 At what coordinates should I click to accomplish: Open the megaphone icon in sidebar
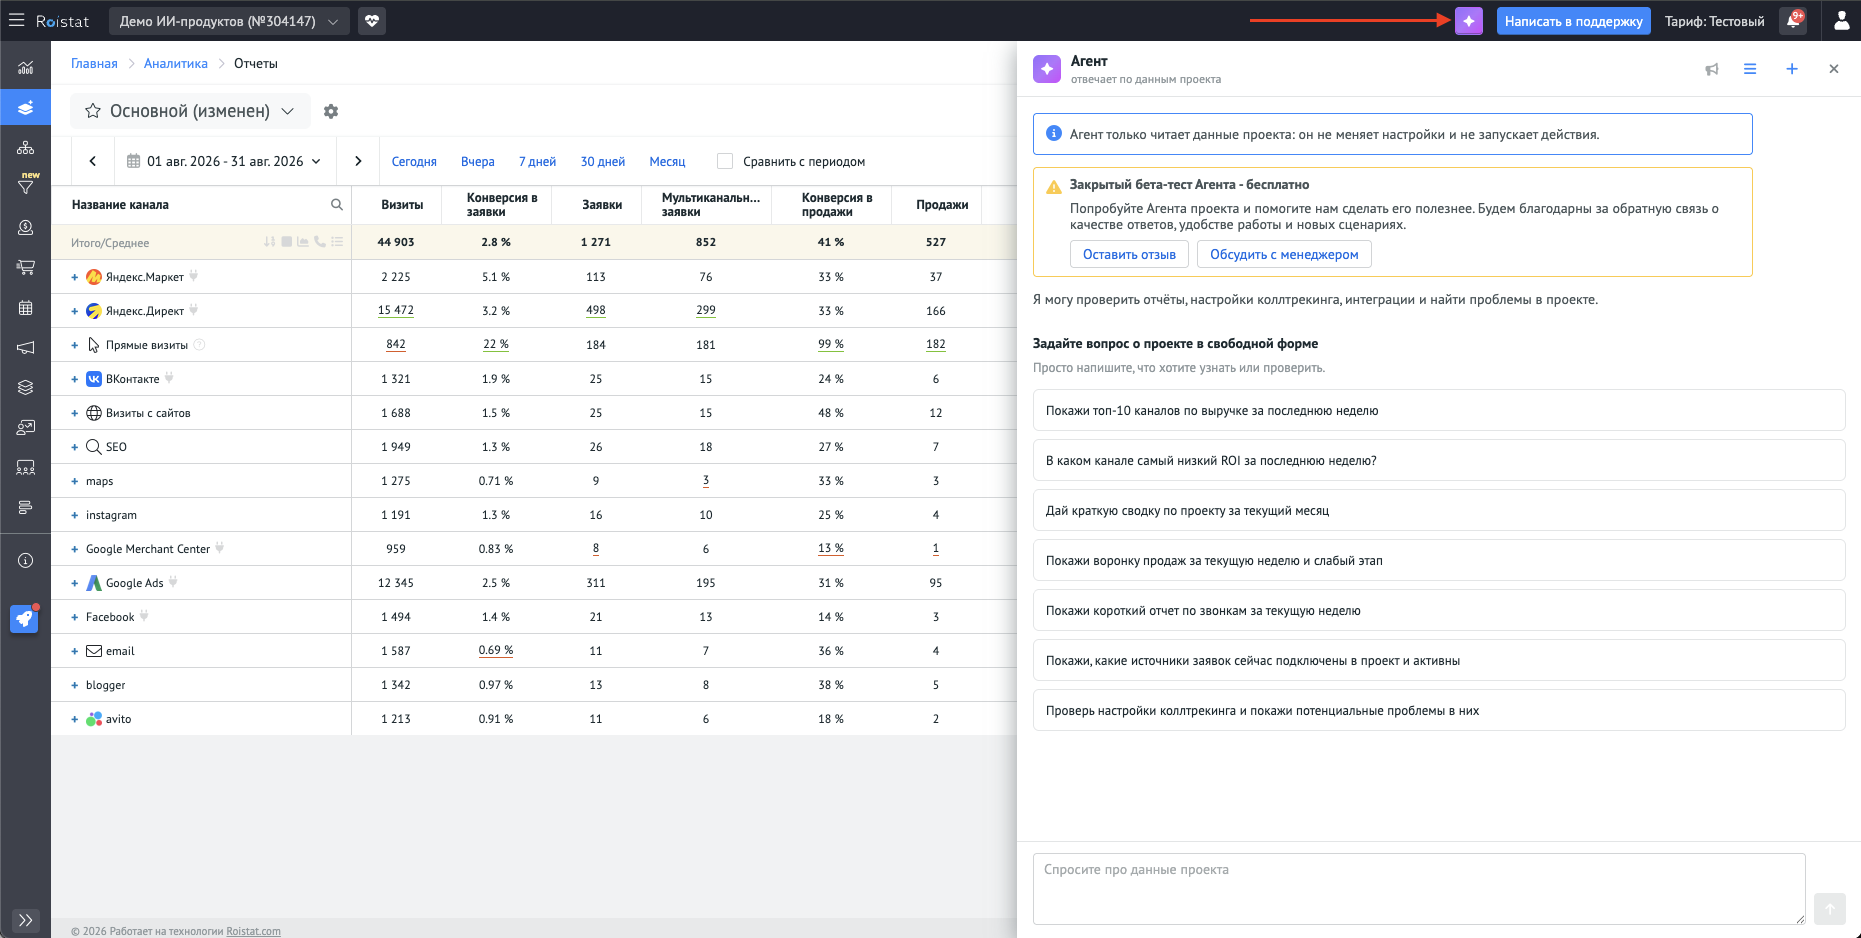(x=26, y=348)
